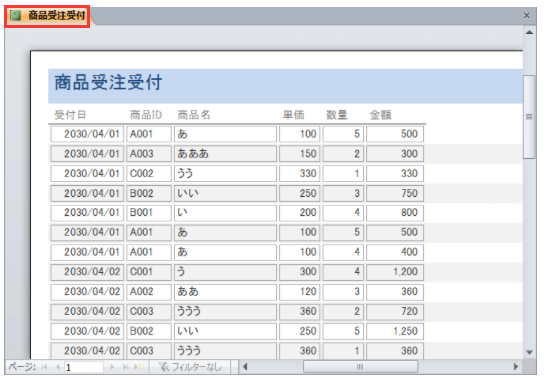The image size is (556, 378).
Task: Click the horizontal scrollbar right arrow
Action: tap(516, 367)
